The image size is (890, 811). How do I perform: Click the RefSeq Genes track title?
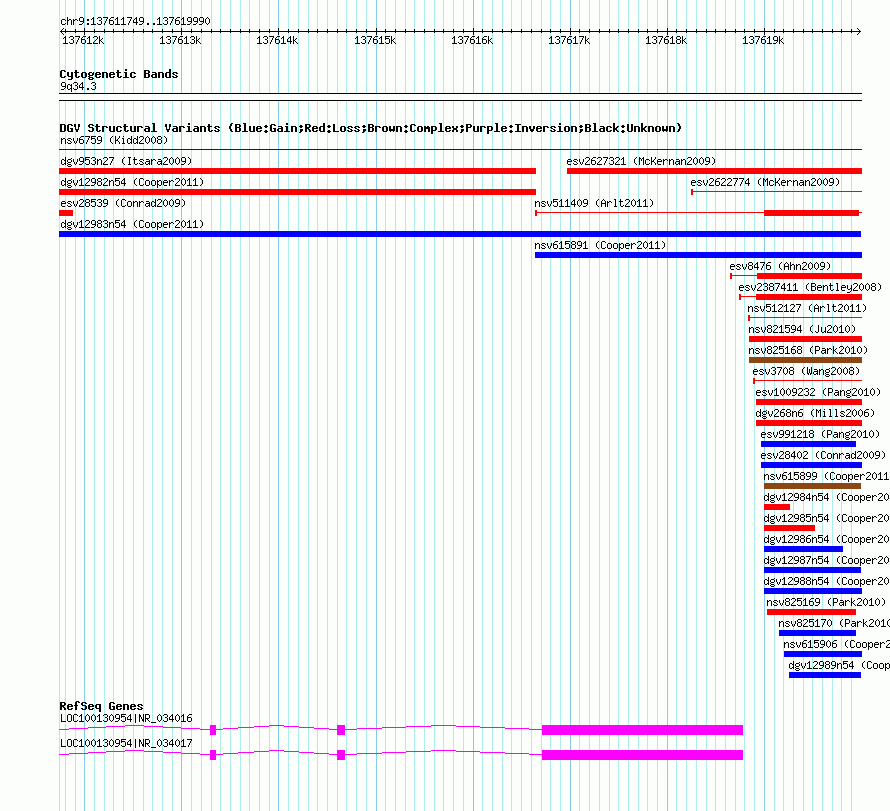(101, 706)
